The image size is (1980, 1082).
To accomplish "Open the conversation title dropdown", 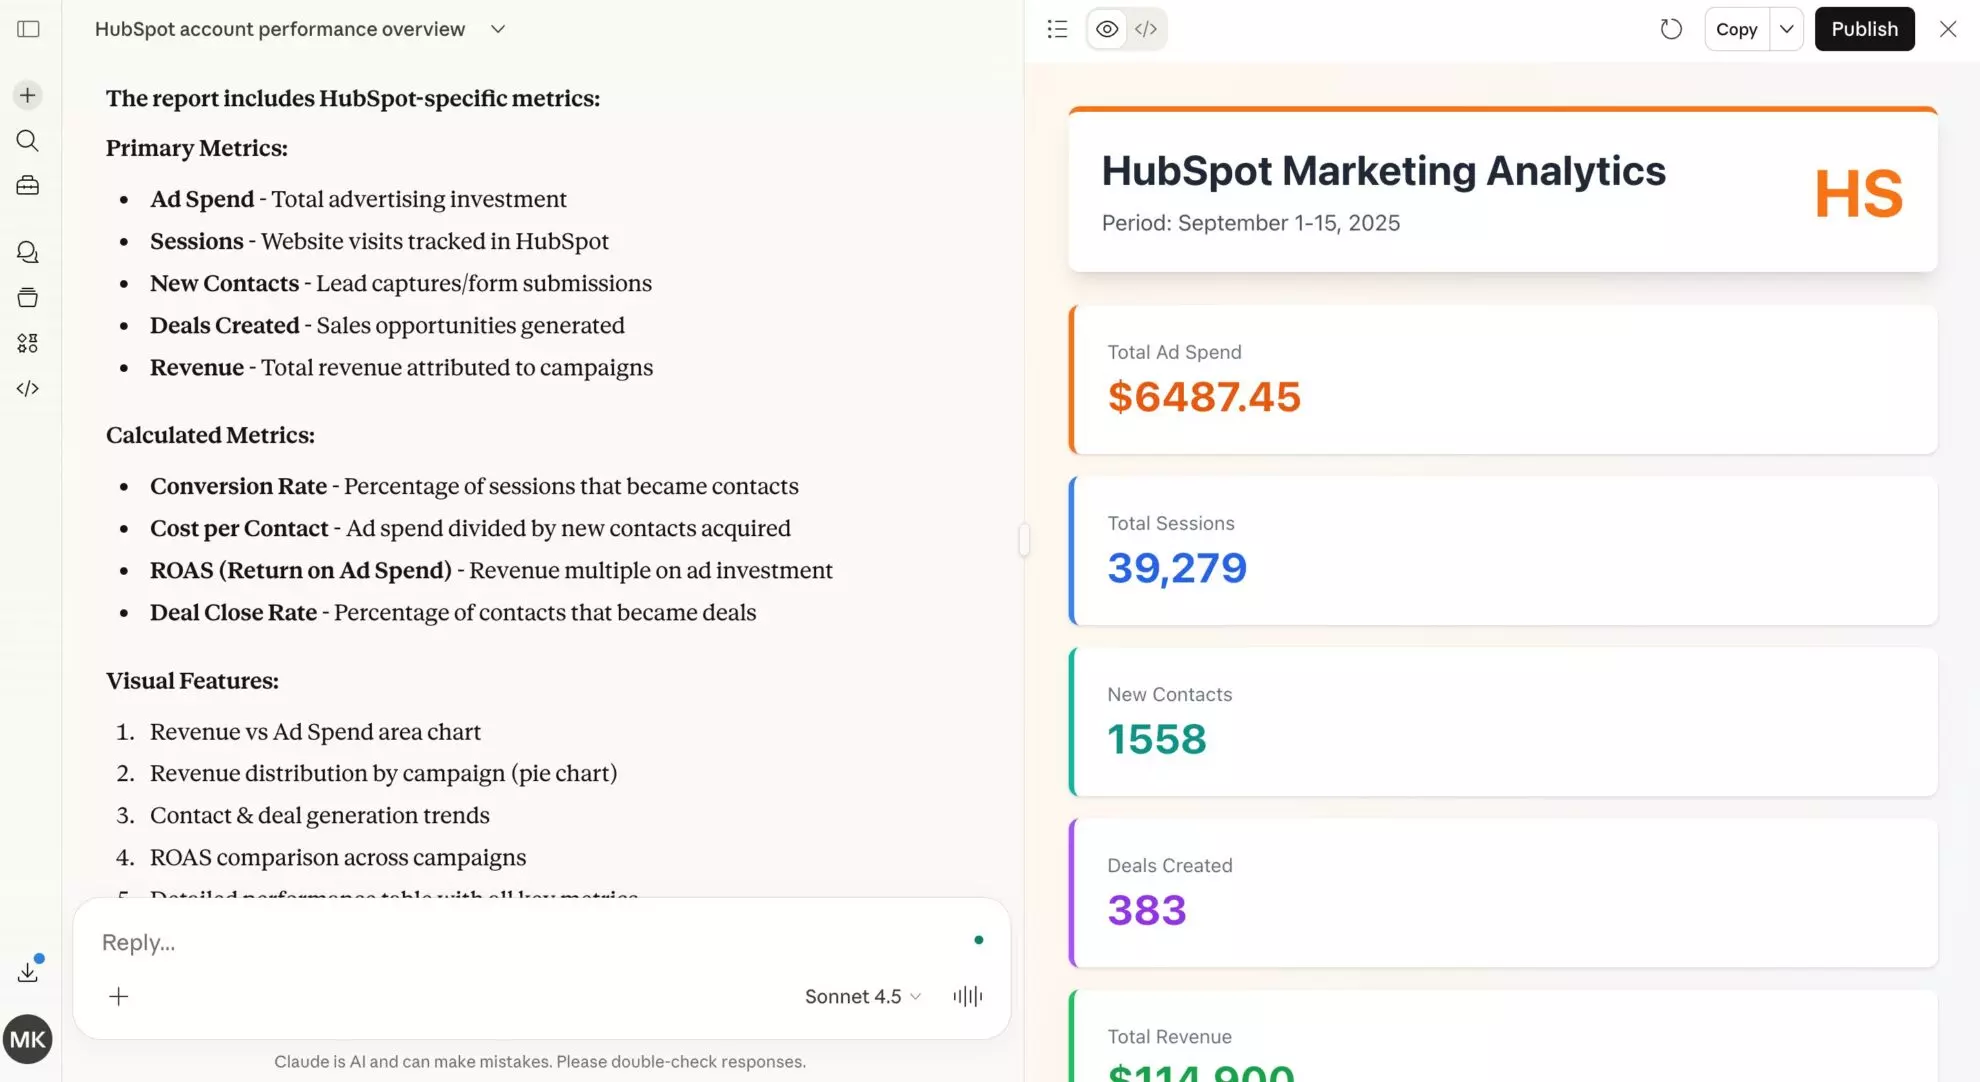I will click(497, 29).
